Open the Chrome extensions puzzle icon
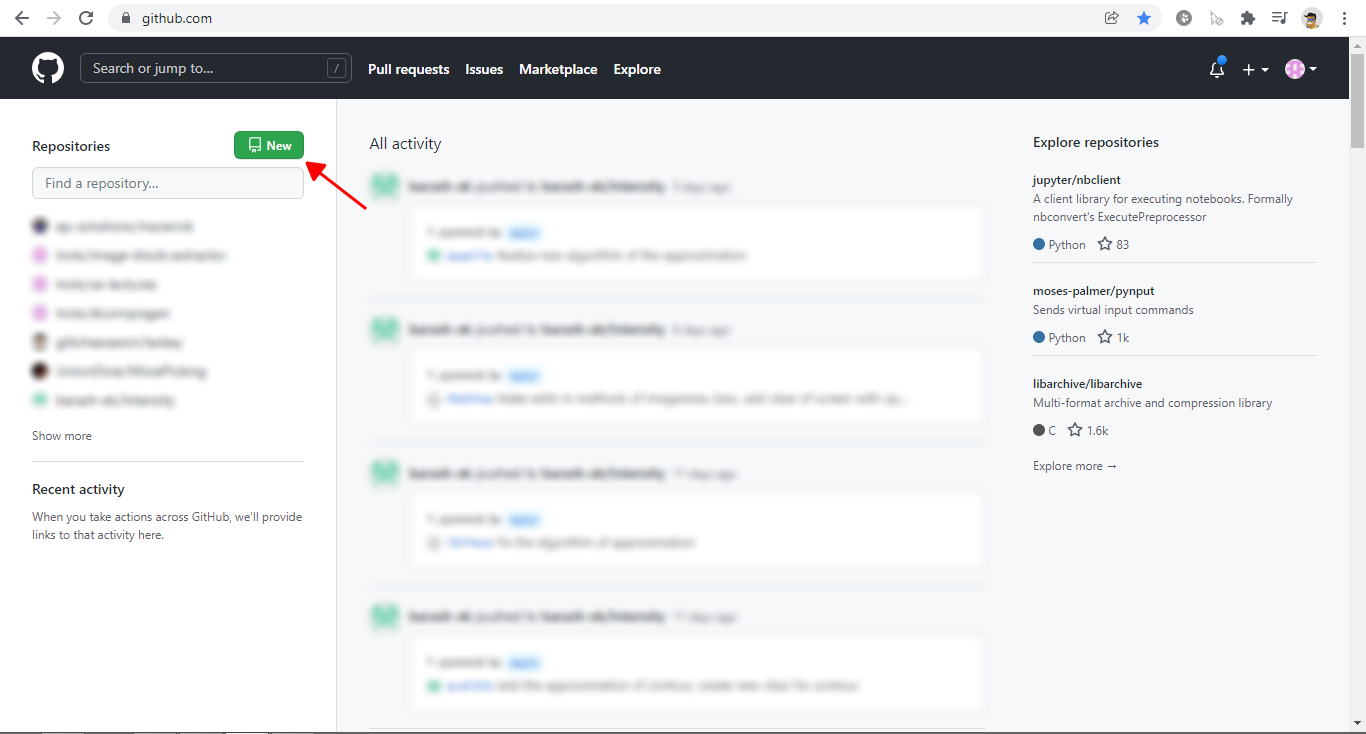Viewport: 1366px width, 734px height. pyautogui.click(x=1247, y=18)
